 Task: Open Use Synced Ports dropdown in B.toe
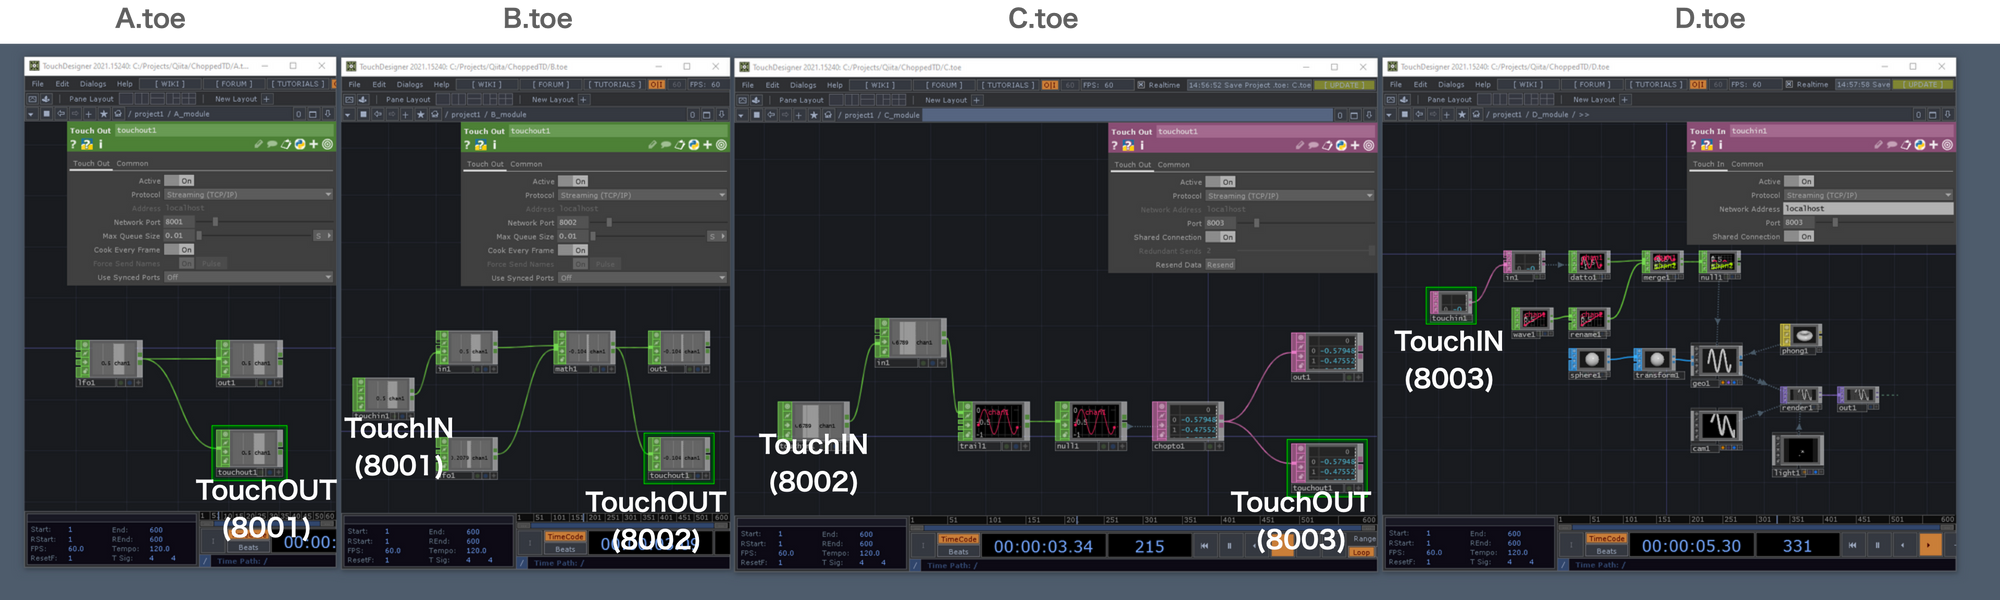click(642, 278)
